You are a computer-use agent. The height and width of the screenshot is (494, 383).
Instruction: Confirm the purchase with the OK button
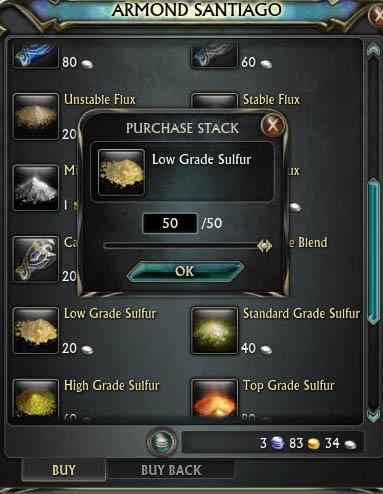[185, 271]
